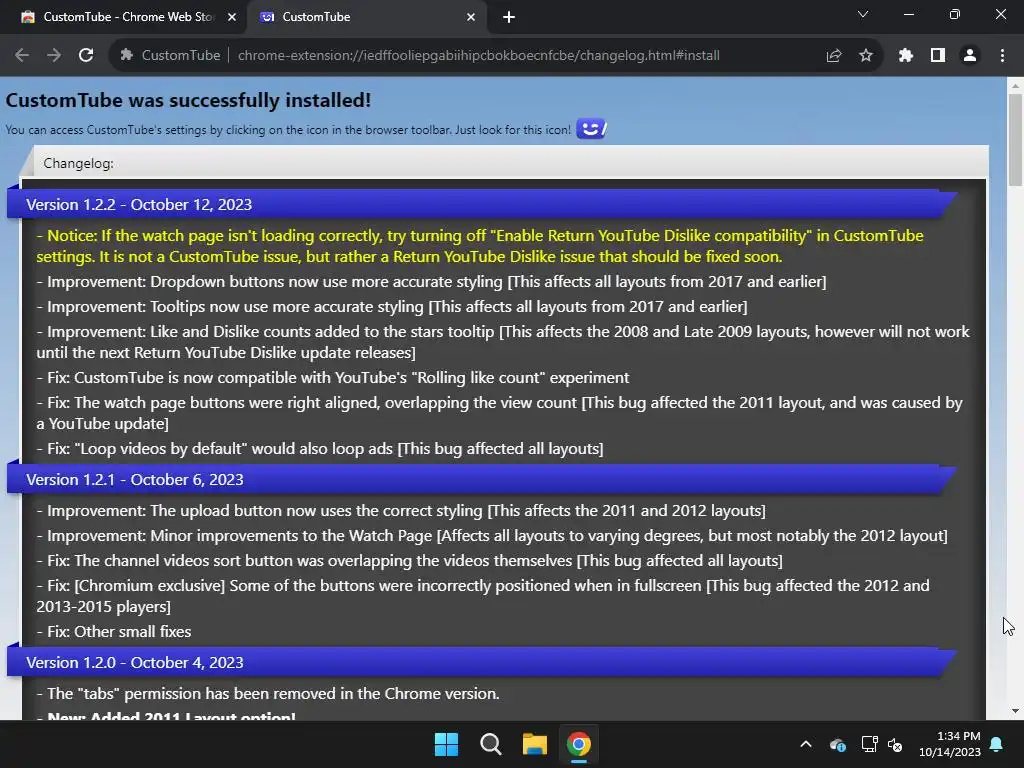This screenshot has width=1024, height=768.
Task: Click the 'Fix: Other small fixes' line
Action: coord(114,632)
